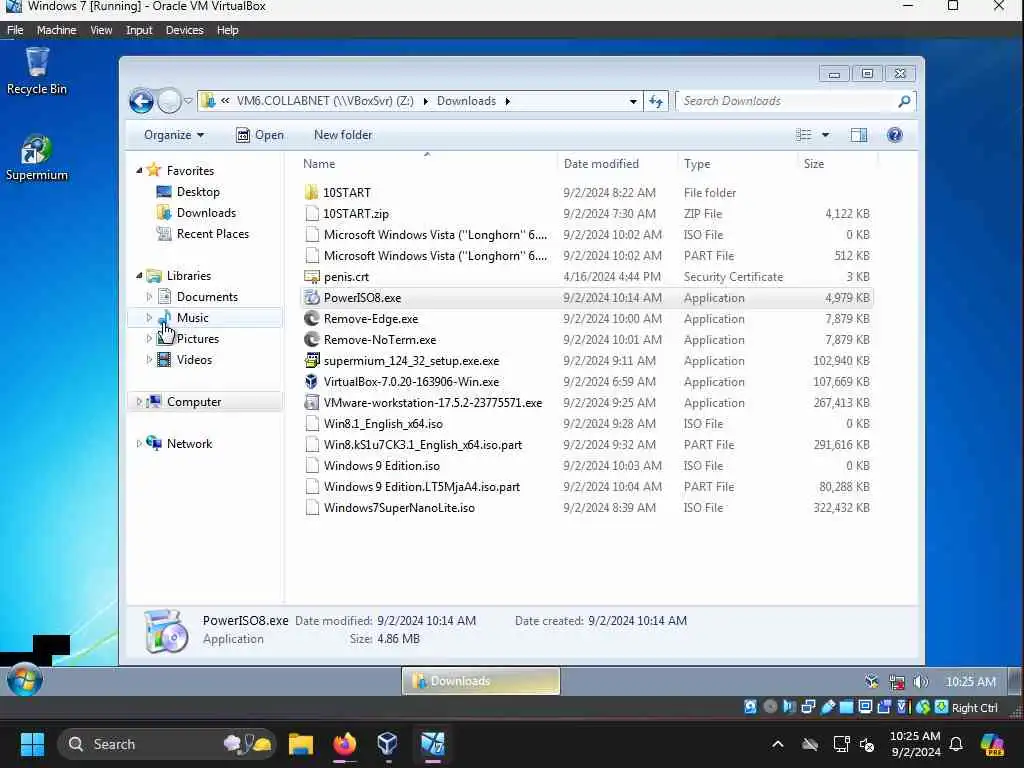Image resolution: width=1024 pixels, height=768 pixels.
Task: Open the VirtualBox Devices menu
Action: 184,30
